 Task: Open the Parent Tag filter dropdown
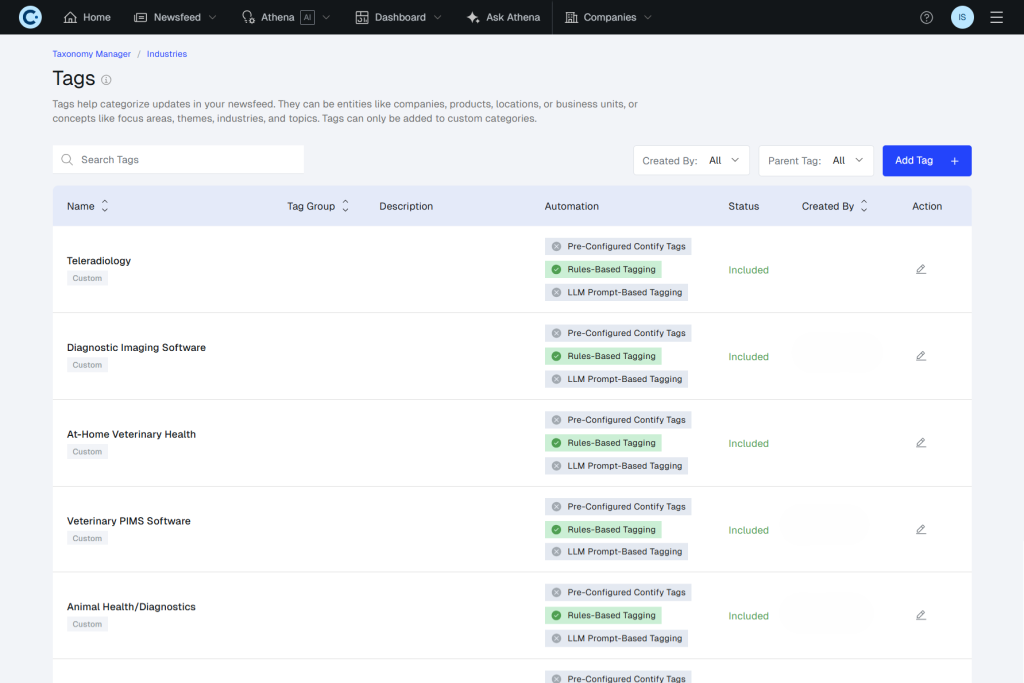850,160
